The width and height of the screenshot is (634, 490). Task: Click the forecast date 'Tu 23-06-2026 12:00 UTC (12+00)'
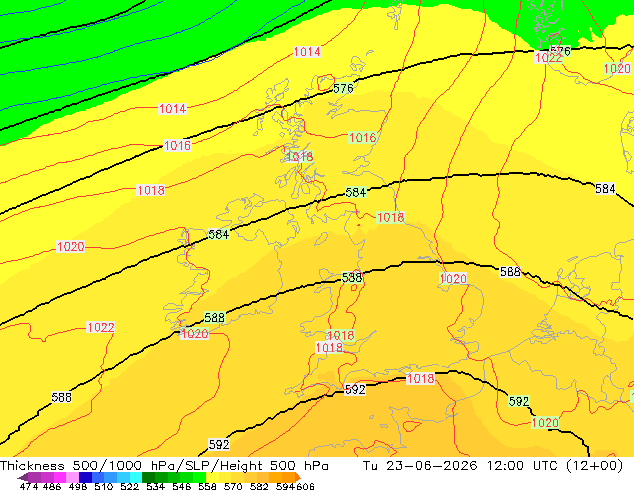coord(493,466)
